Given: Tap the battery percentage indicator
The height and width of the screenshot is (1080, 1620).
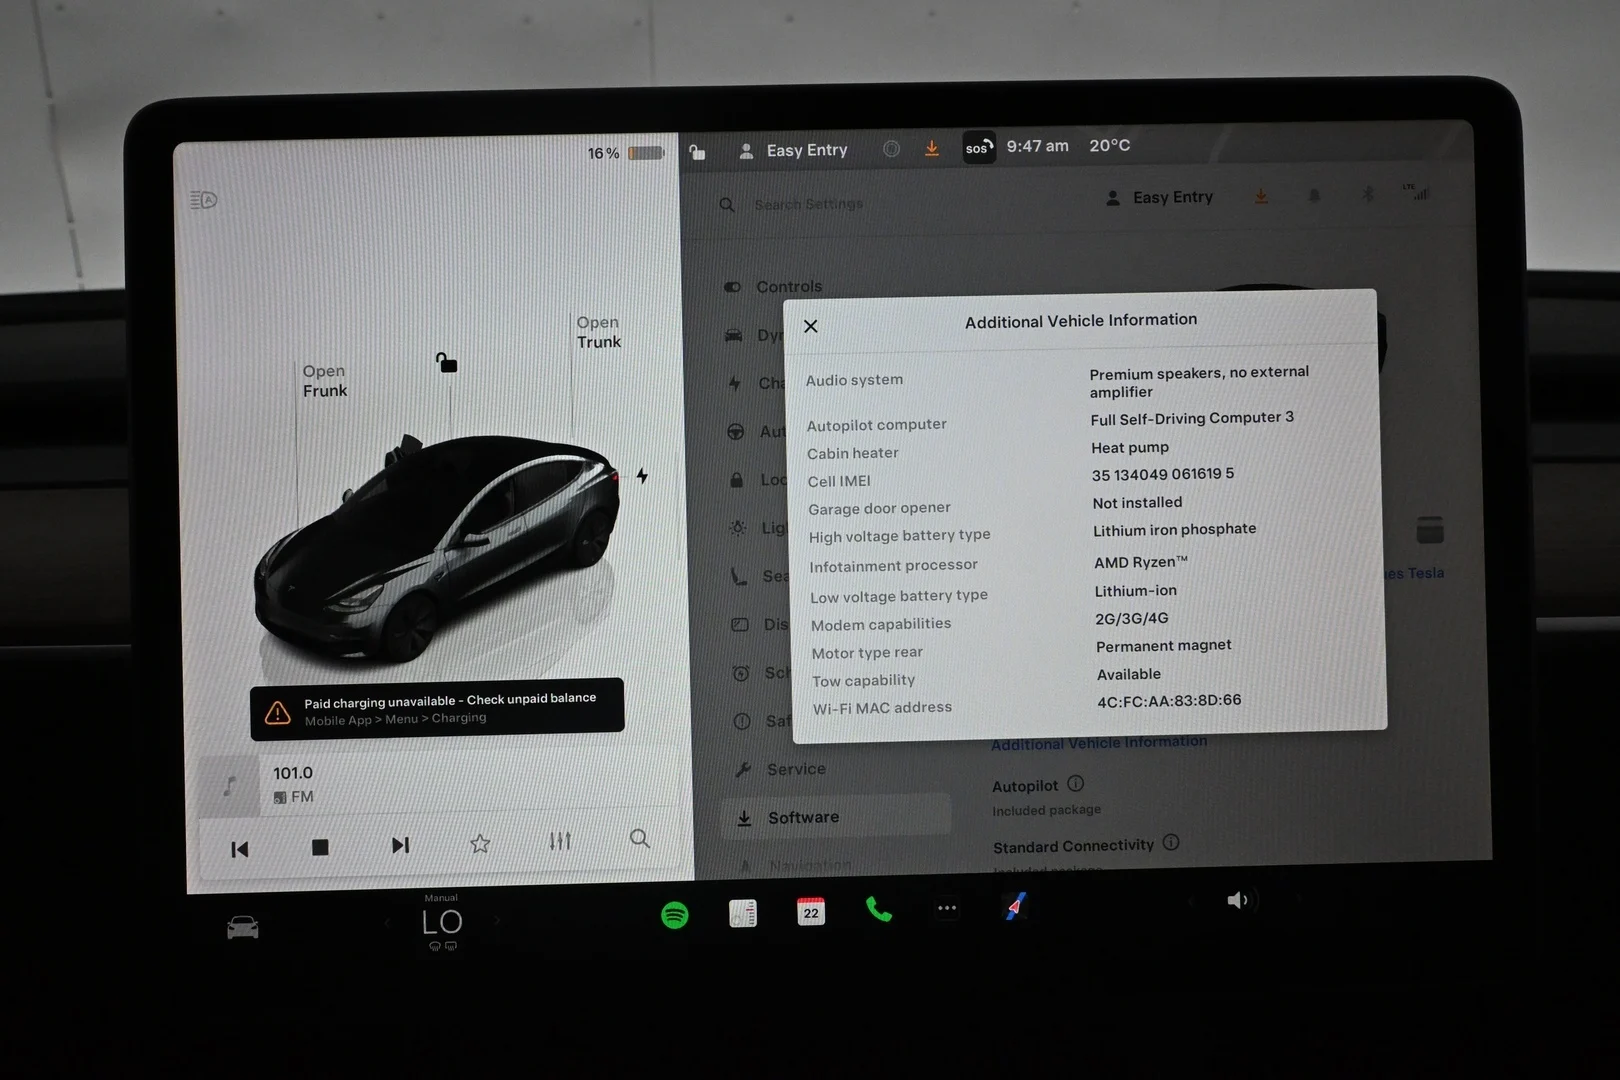Looking at the screenshot, I should click(x=626, y=153).
